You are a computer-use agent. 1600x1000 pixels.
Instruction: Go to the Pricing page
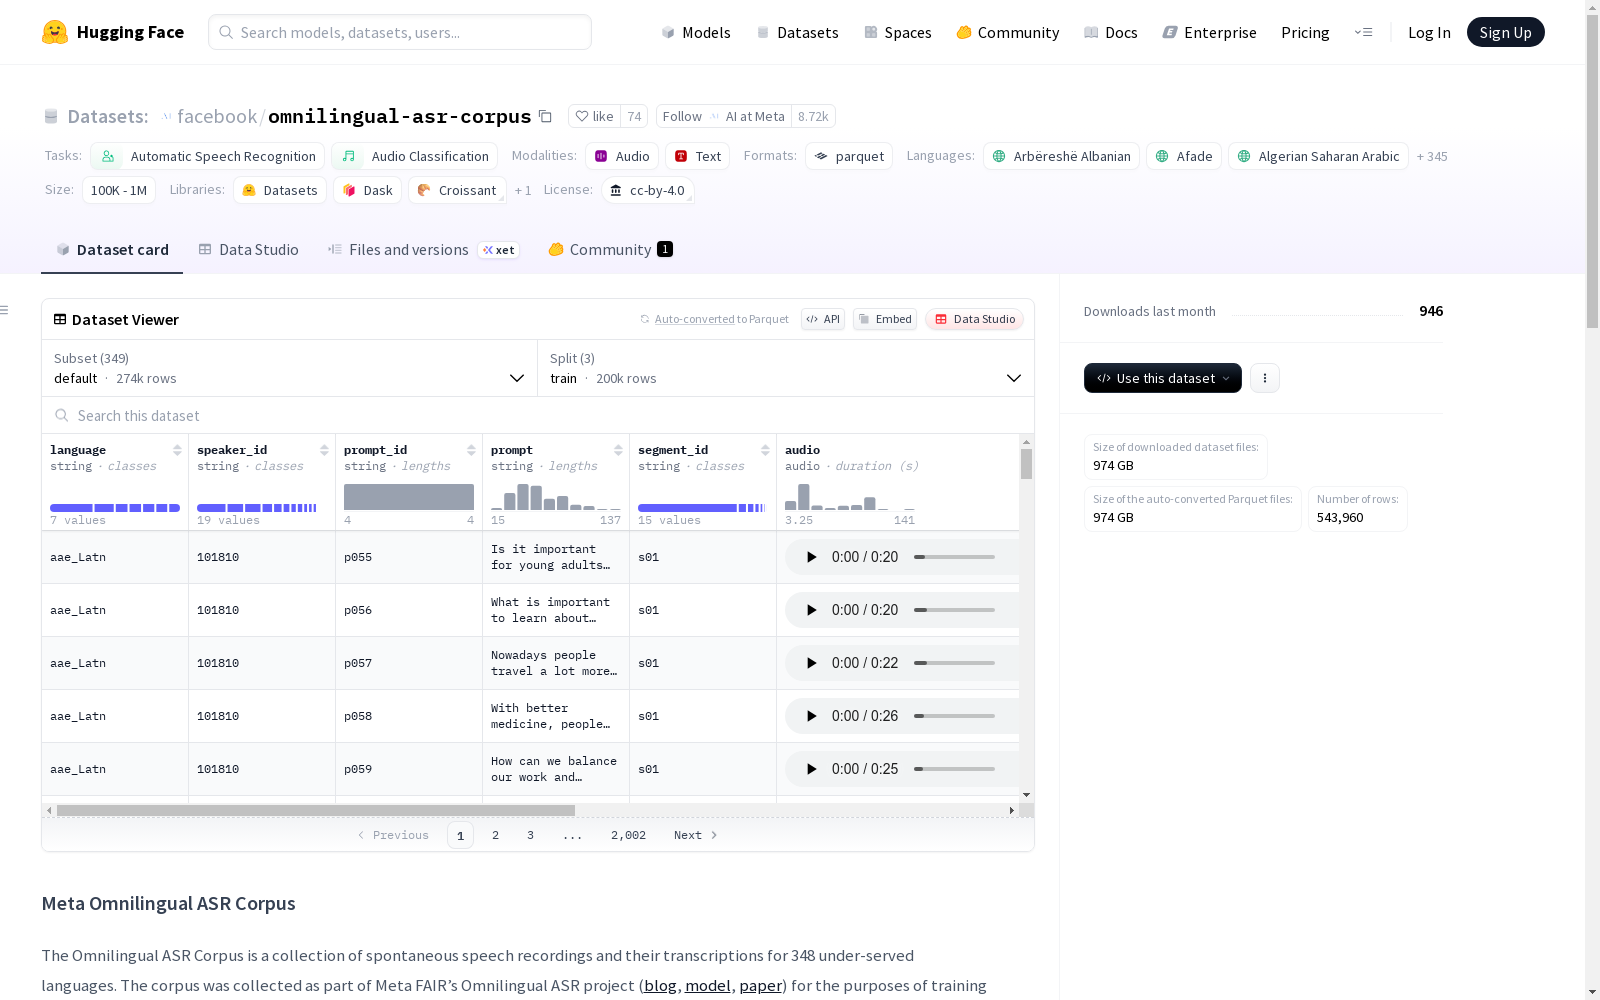pyautogui.click(x=1305, y=32)
